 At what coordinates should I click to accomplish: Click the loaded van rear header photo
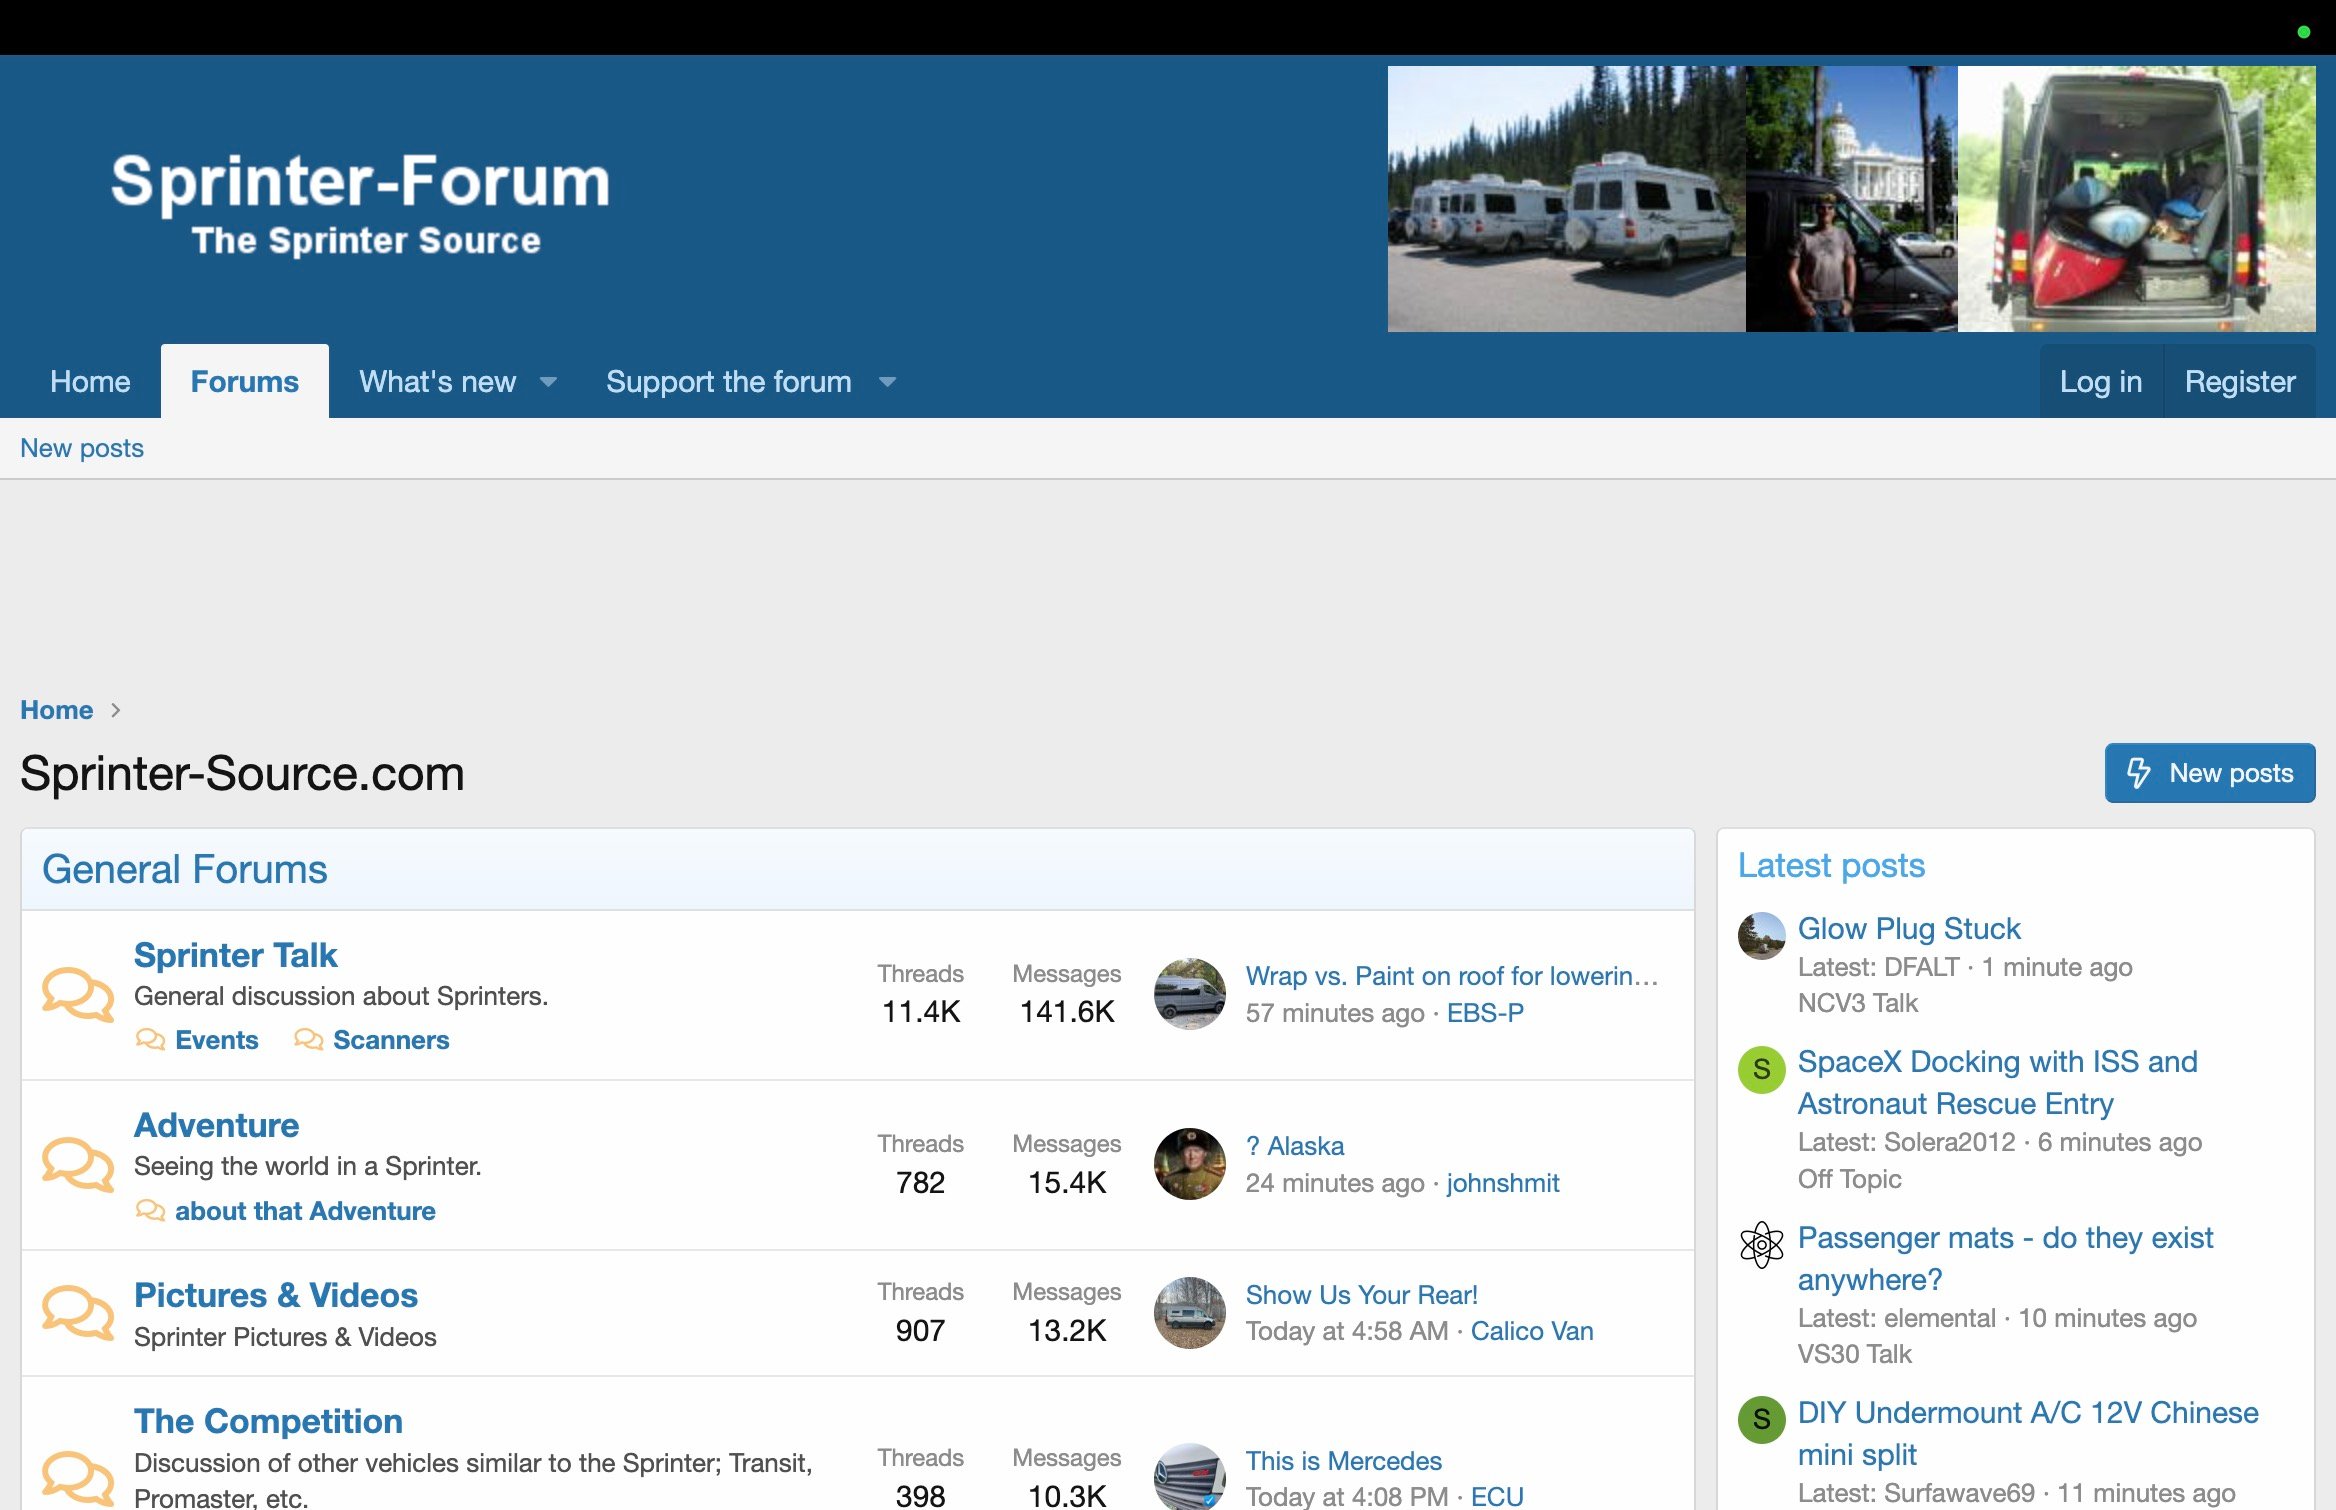click(x=2136, y=199)
